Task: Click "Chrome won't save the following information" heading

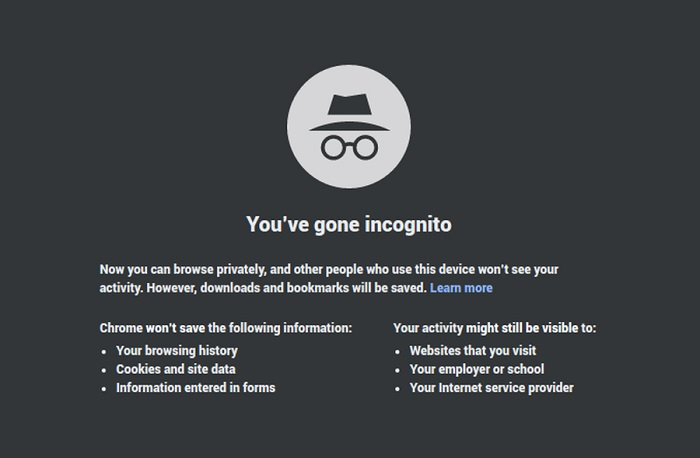Action: pos(226,328)
